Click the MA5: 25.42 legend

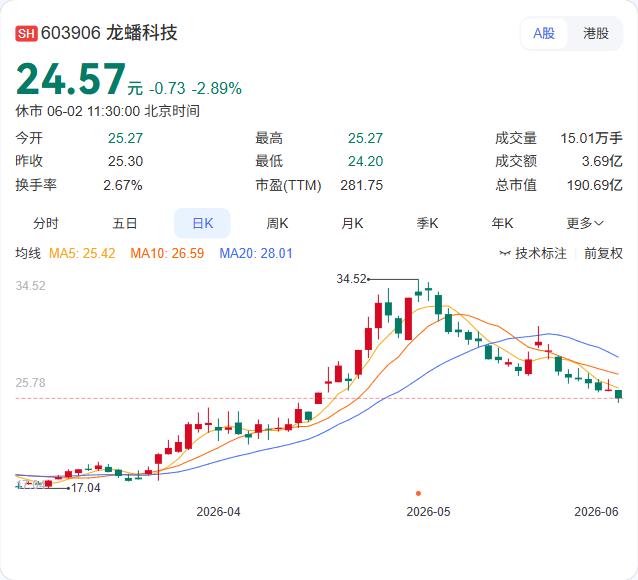point(82,254)
